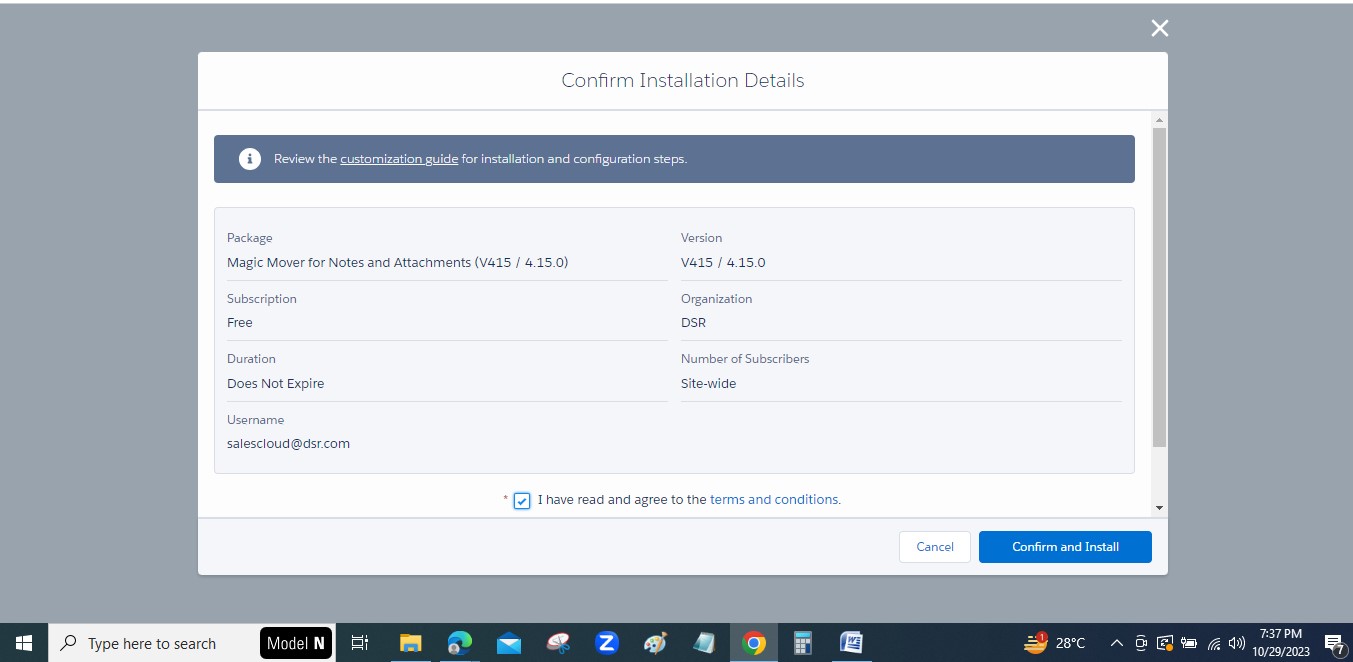Image resolution: width=1353 pixels, height=662 pixels.
Task: Open the customization guide link
Action: click(x=399, y=159)
